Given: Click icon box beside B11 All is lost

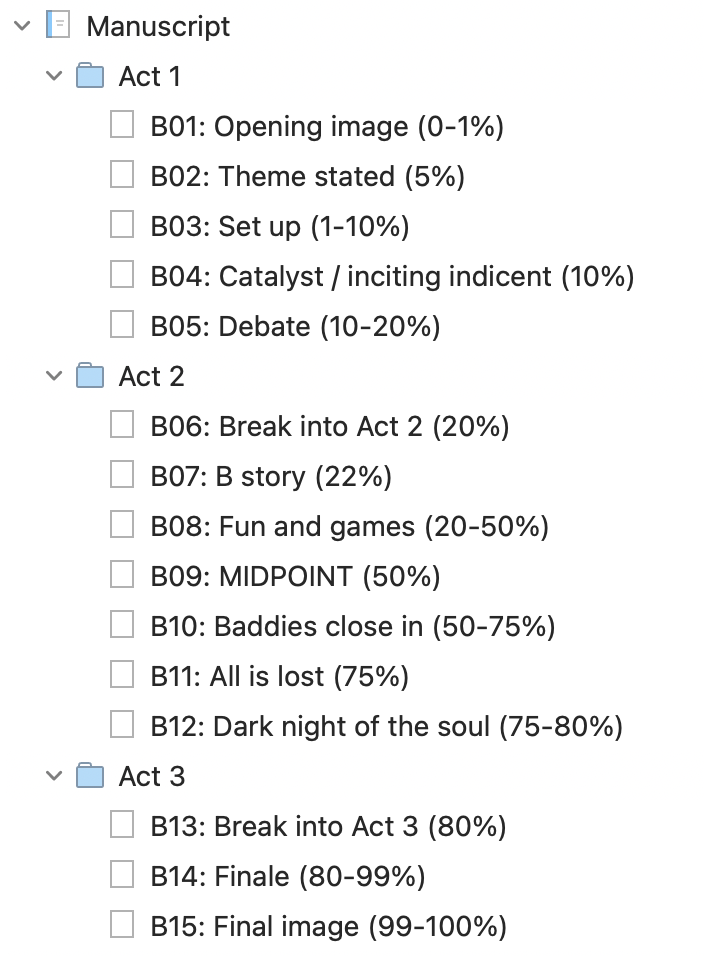Looking at the screenshot, I should pos(122,674).
